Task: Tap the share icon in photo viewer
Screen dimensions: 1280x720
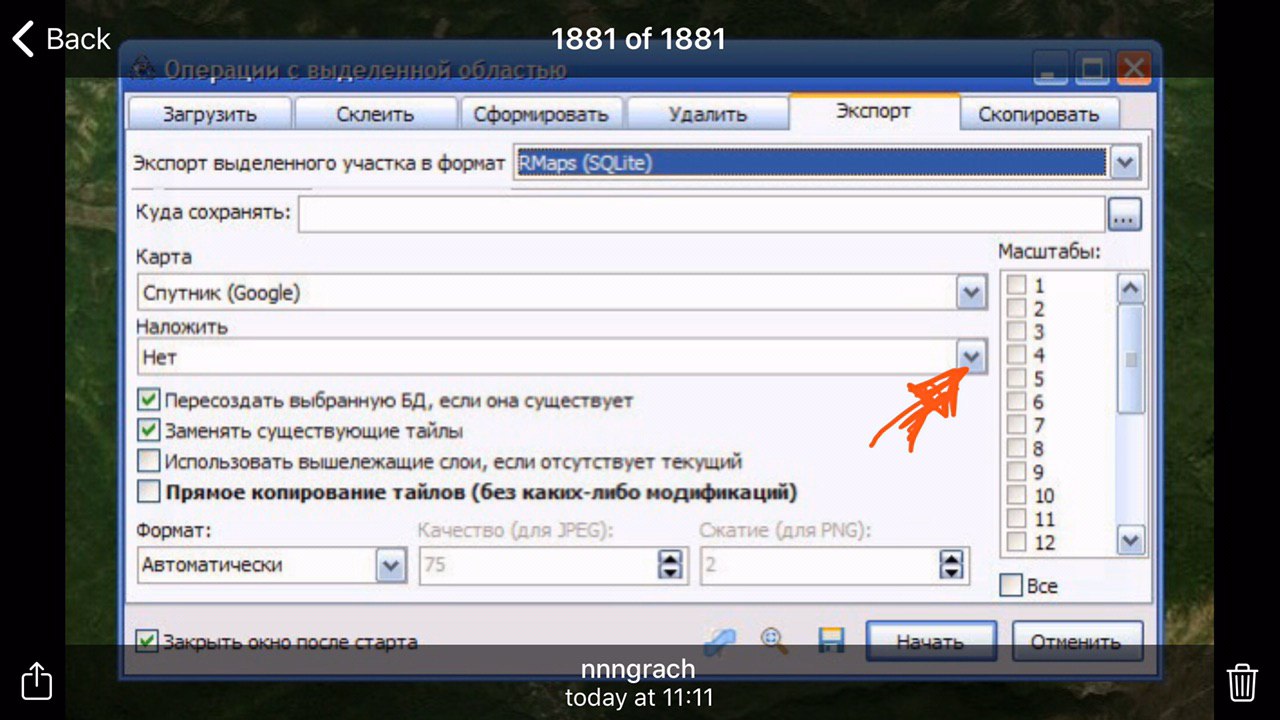Action: tap(36, 681)
